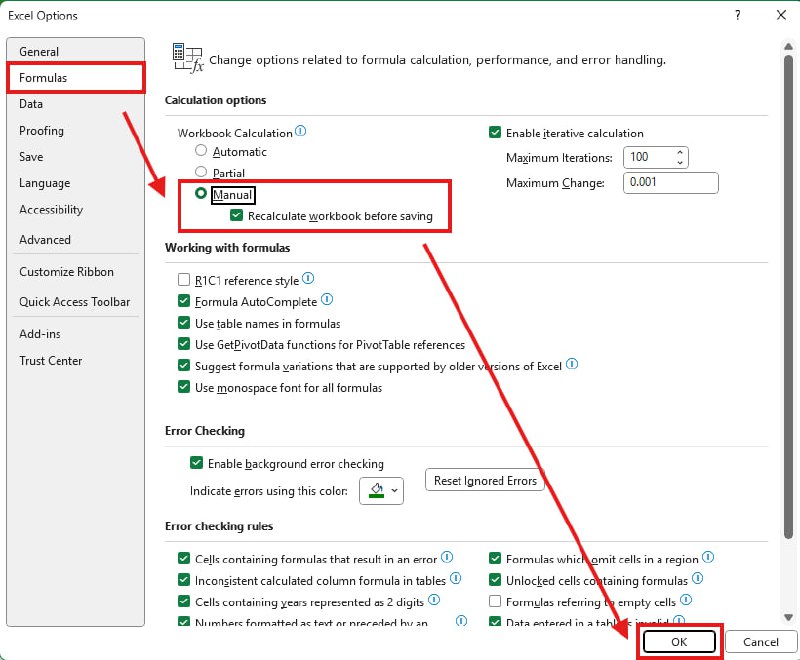The width and height of the screenshot is (800, 660).
Task: Click the Maximum Change input field
Action: [670, 183]
